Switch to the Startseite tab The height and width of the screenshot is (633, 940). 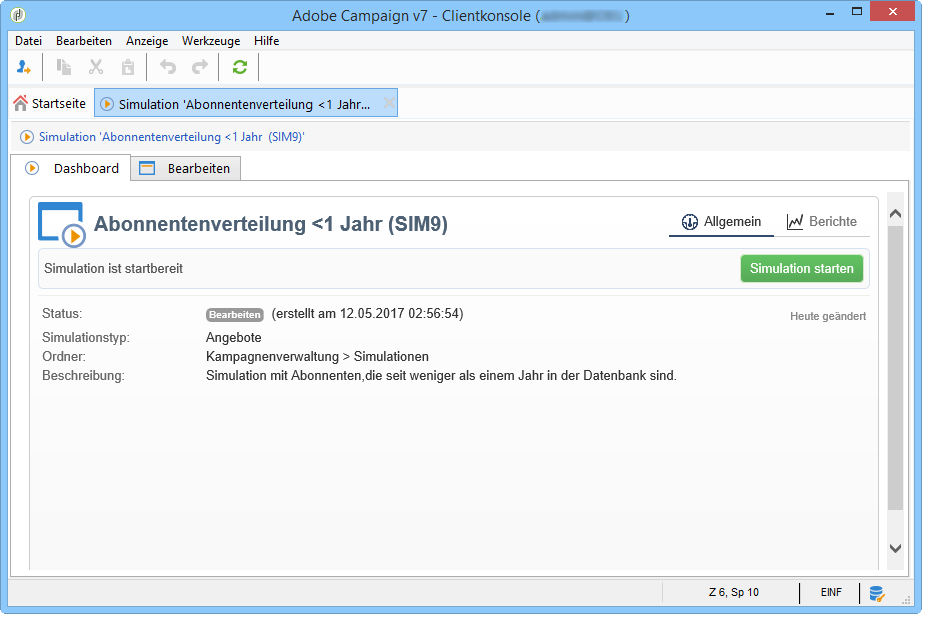point(50,103)
